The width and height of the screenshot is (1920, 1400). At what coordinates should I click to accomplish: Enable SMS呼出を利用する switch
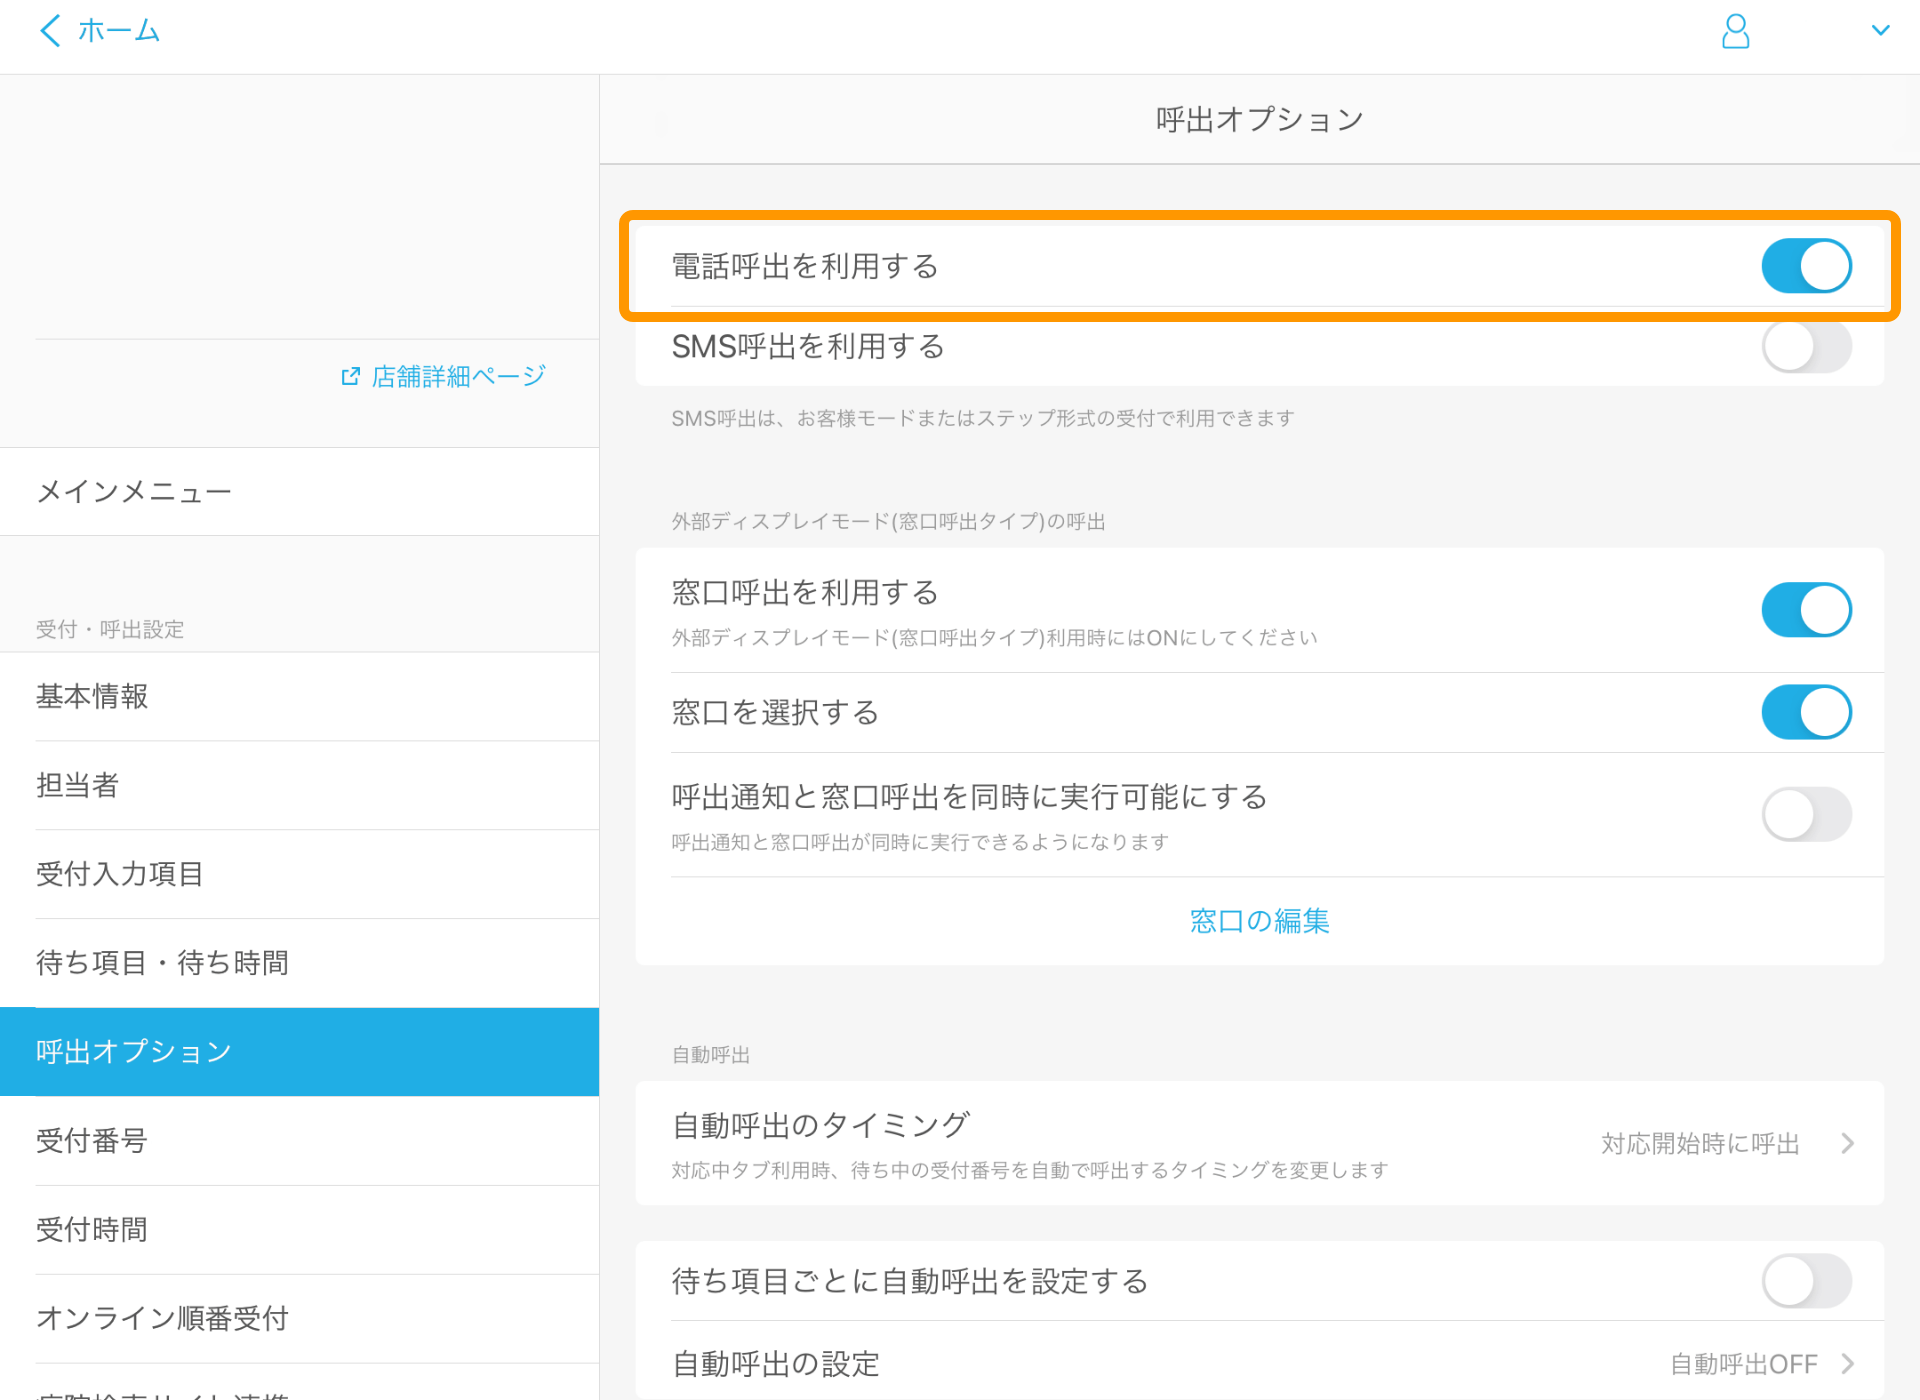pos(1806,346)
